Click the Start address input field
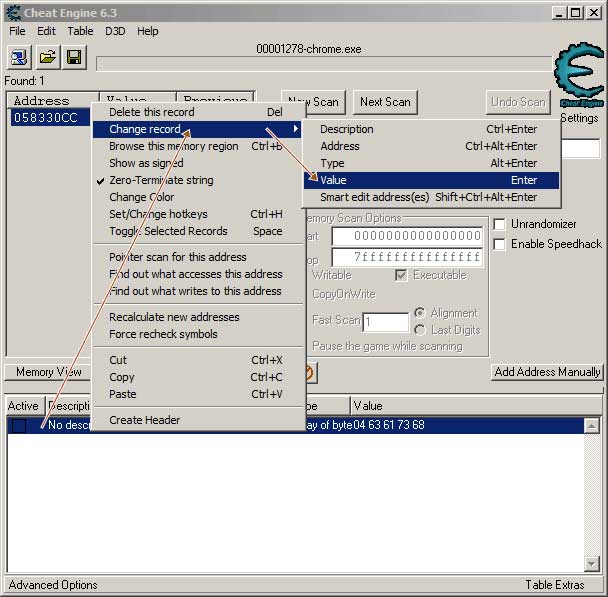The width and height of the screenshot is (608, 597). coord(407,236)
